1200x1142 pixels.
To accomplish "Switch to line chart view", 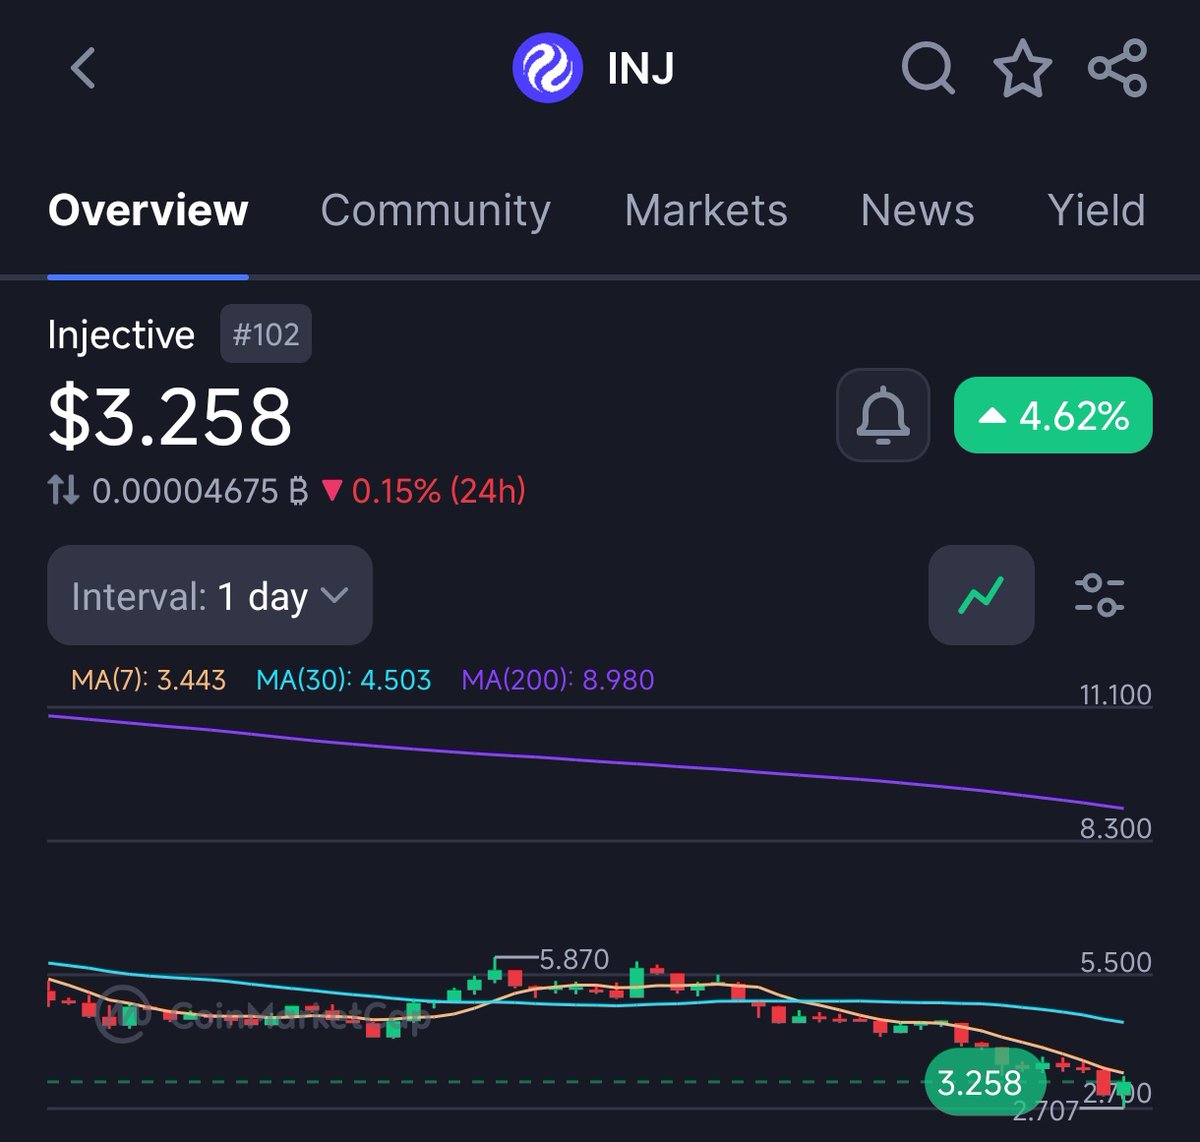I will point(981,595).
